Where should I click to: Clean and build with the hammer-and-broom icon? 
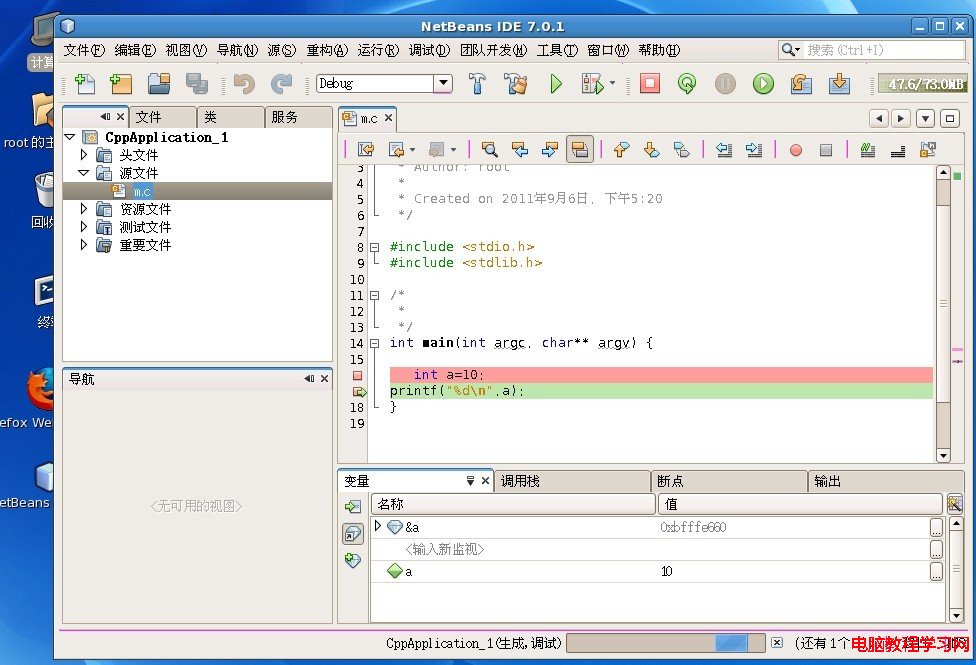(x=515, y=83)
